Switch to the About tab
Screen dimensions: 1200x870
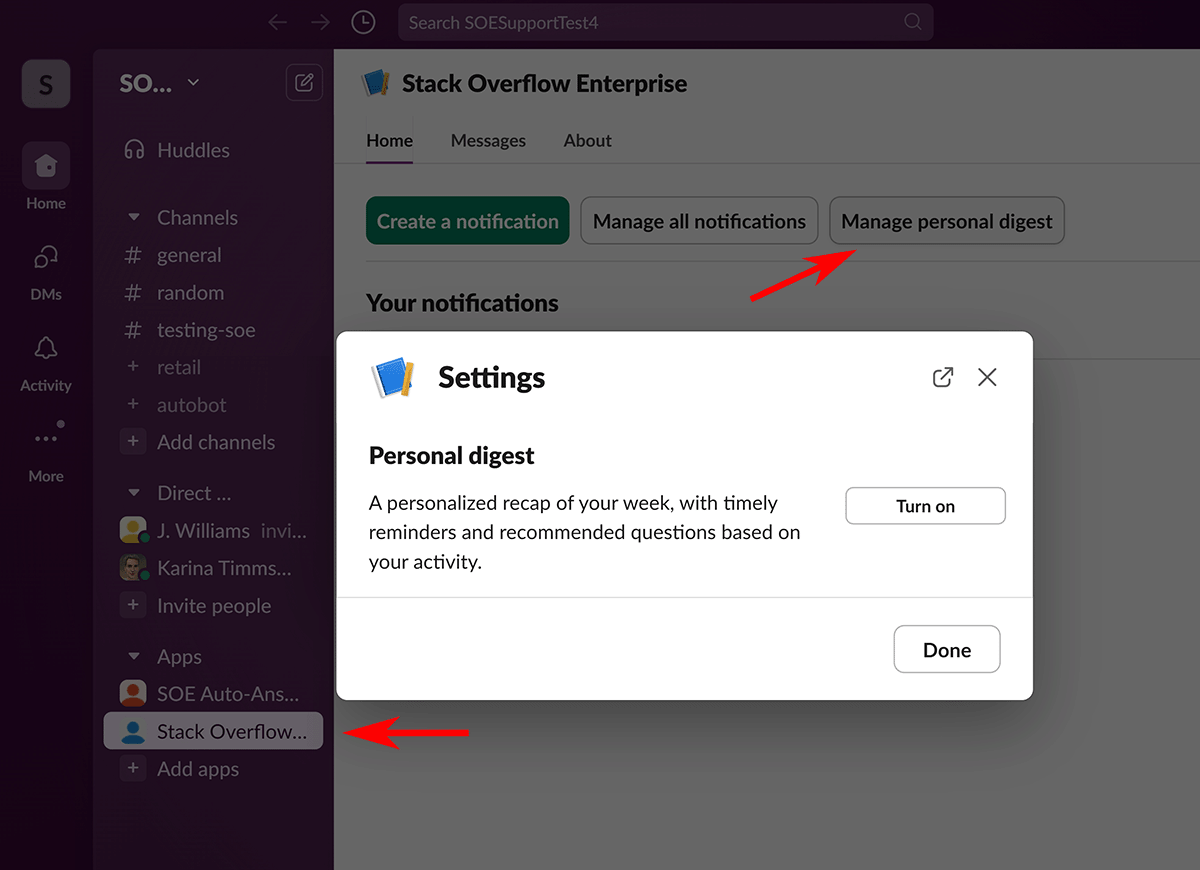[x=587, y=141]
